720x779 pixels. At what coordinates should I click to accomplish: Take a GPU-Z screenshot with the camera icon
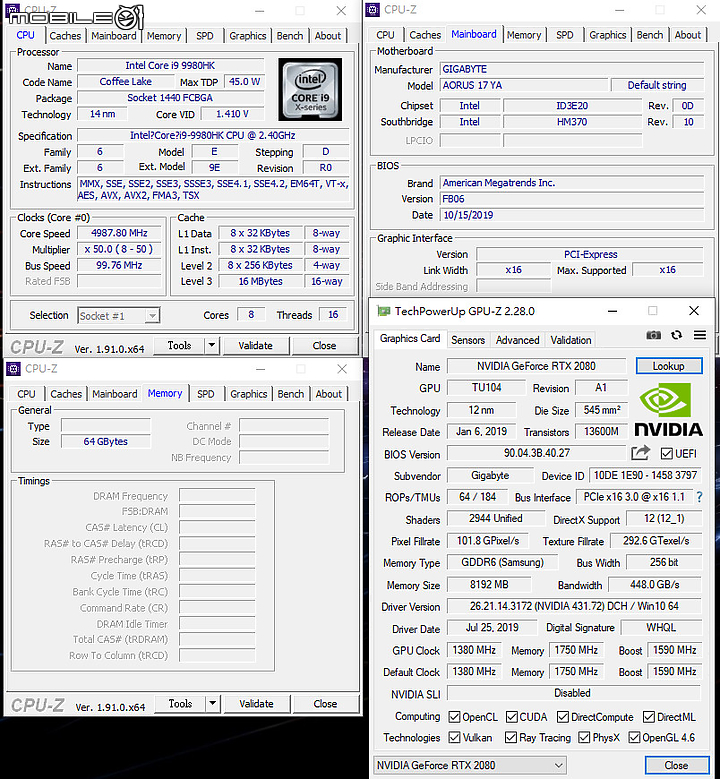653,335
